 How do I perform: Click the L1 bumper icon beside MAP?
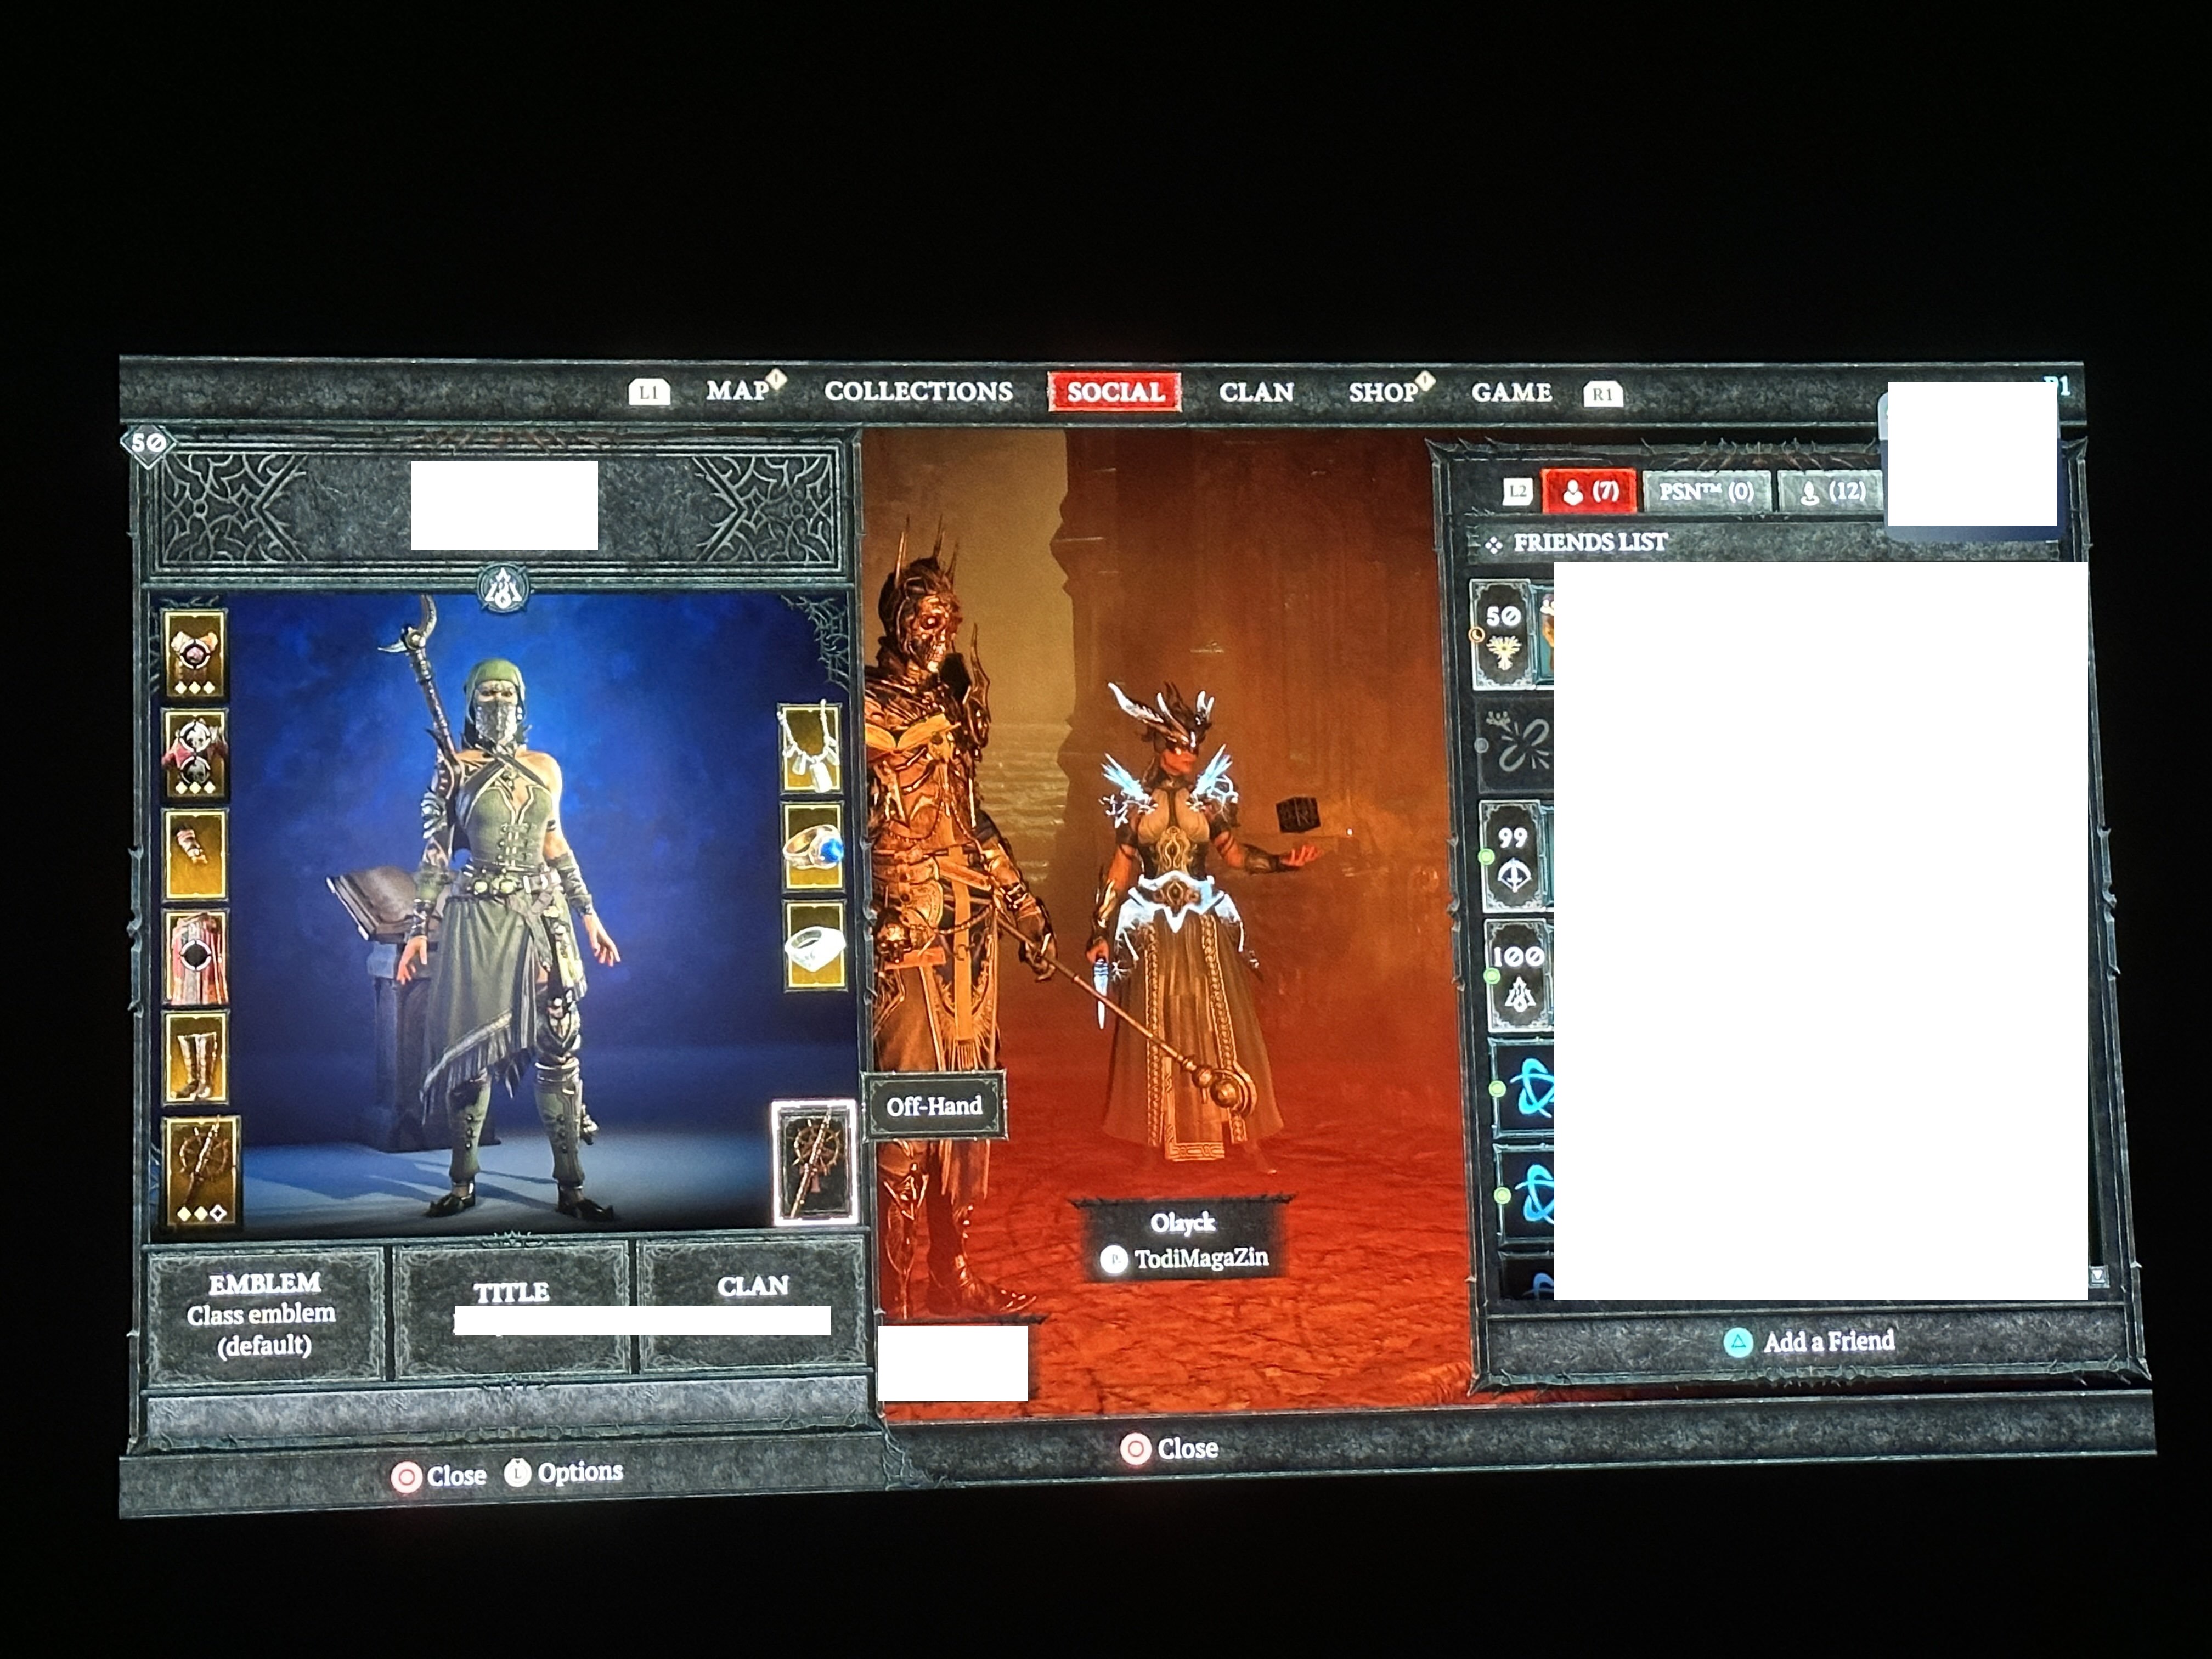click(648, 392)
